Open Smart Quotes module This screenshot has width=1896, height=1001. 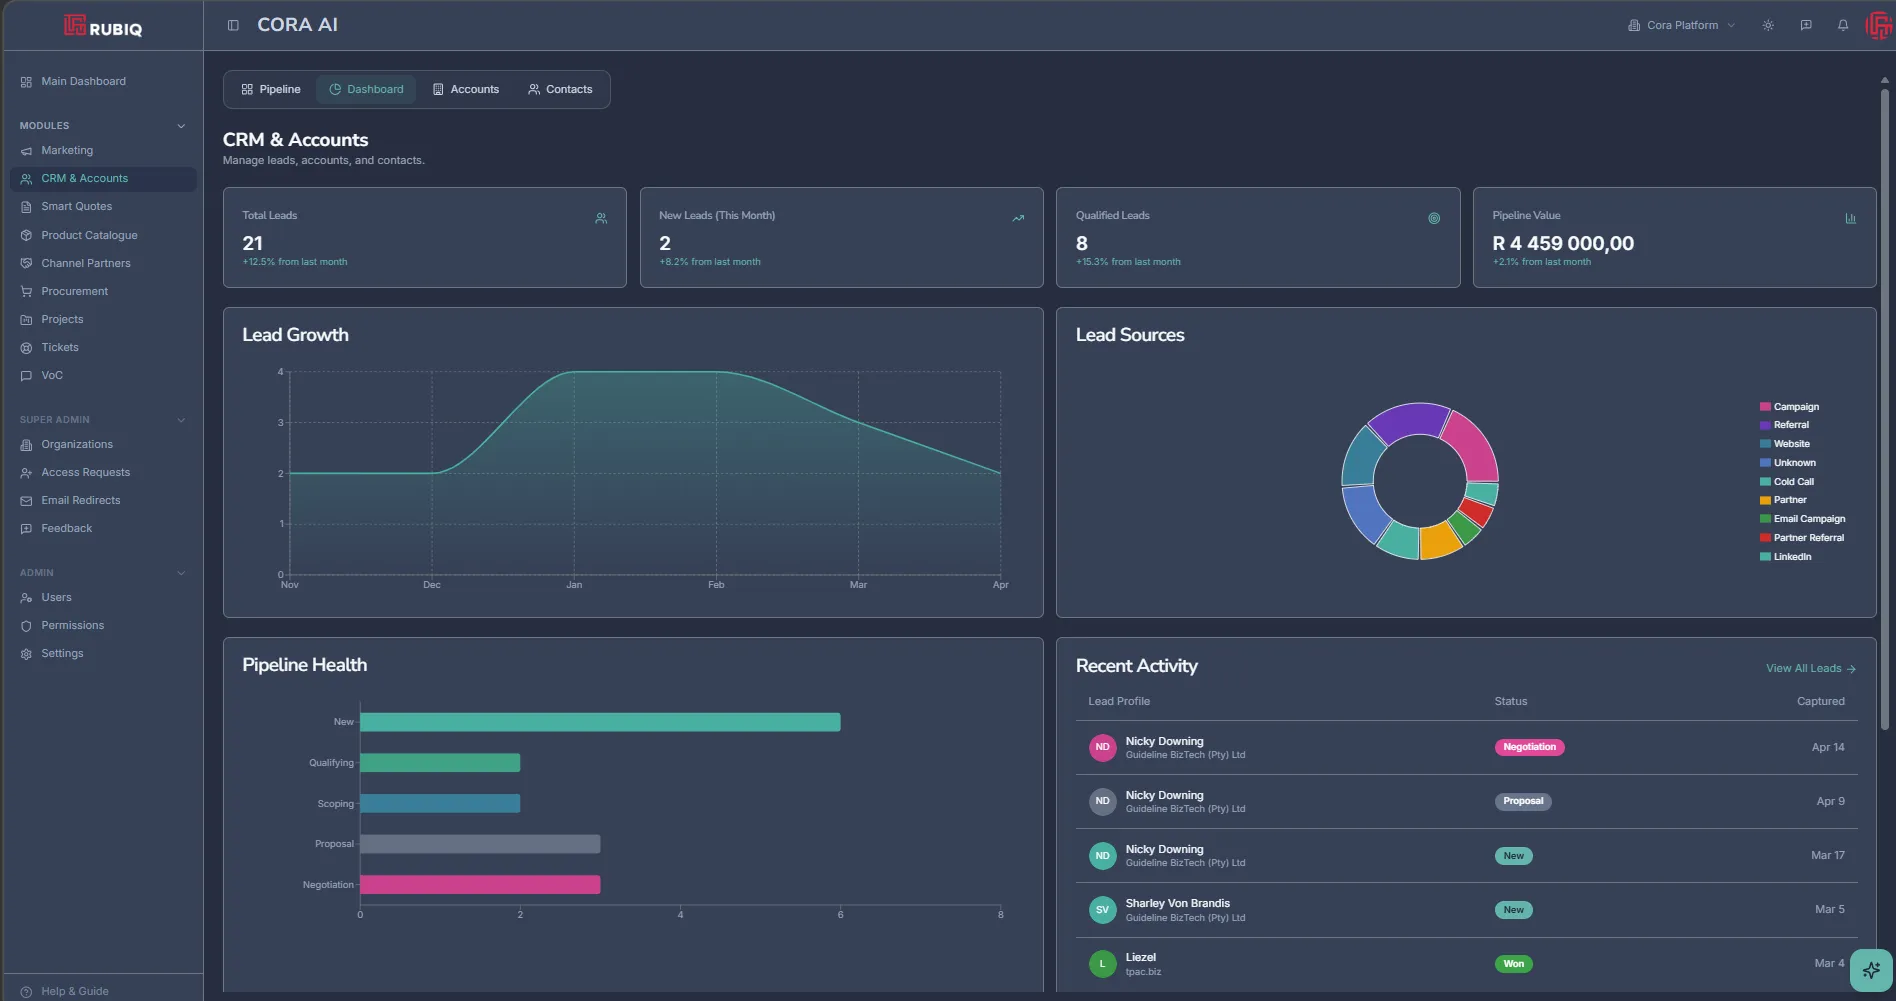point(76,206)
